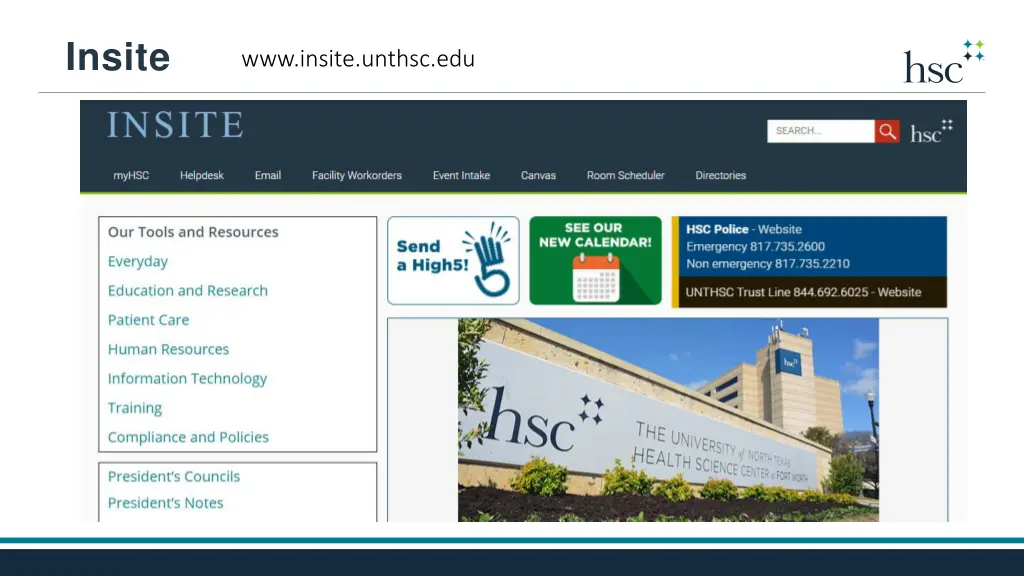Open the Send a High5 tile
This screenshot has width=1024, height=576.
tap(453, 261)
